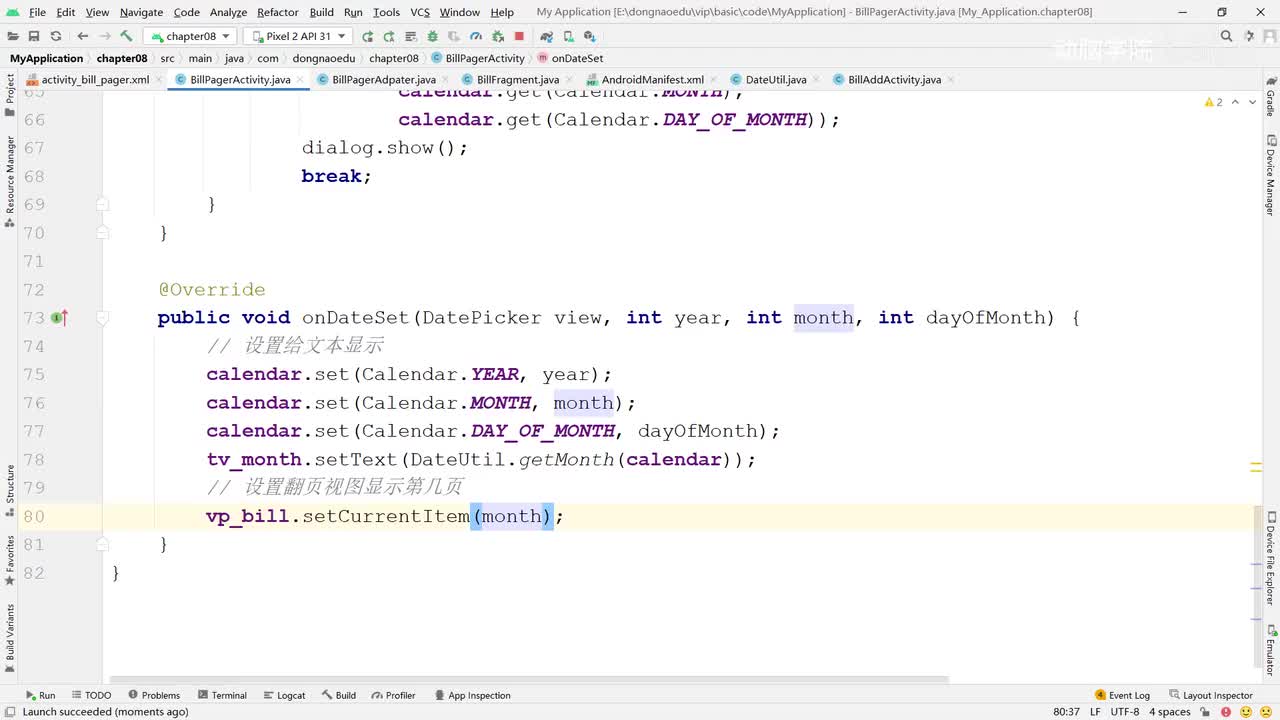Screen dimensions: 1280x720
Task: Click MyApplication in the breadcrumb
Action: pyautogui.click(x=46, y=58)
